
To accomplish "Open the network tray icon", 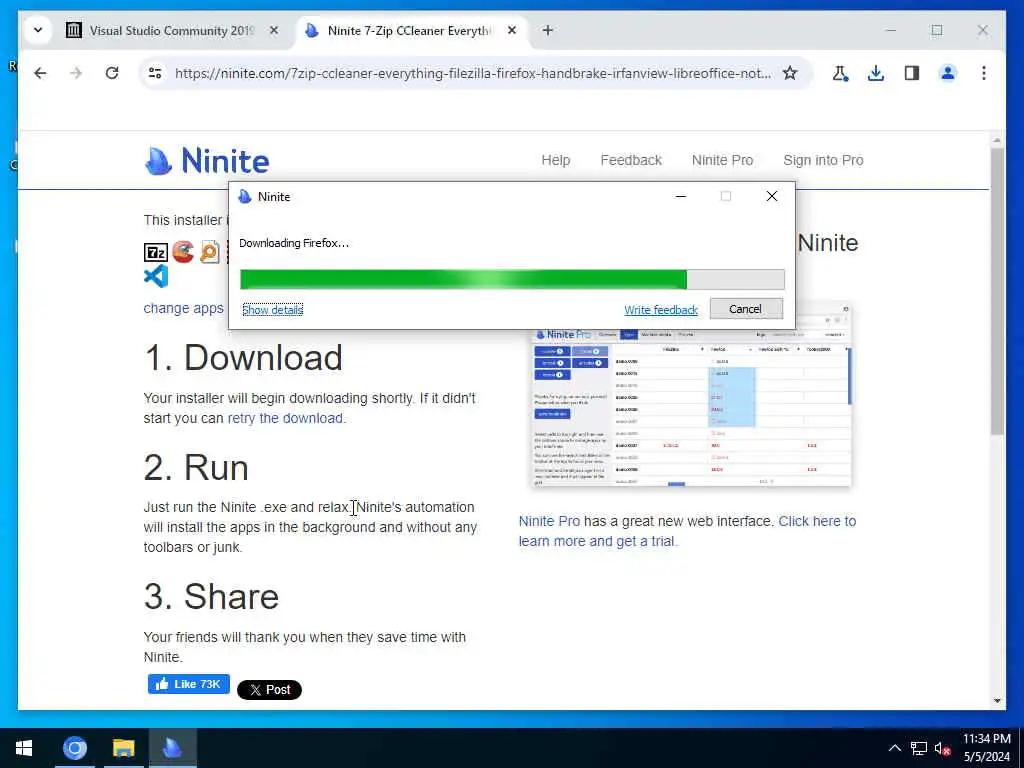I will 919,748.
